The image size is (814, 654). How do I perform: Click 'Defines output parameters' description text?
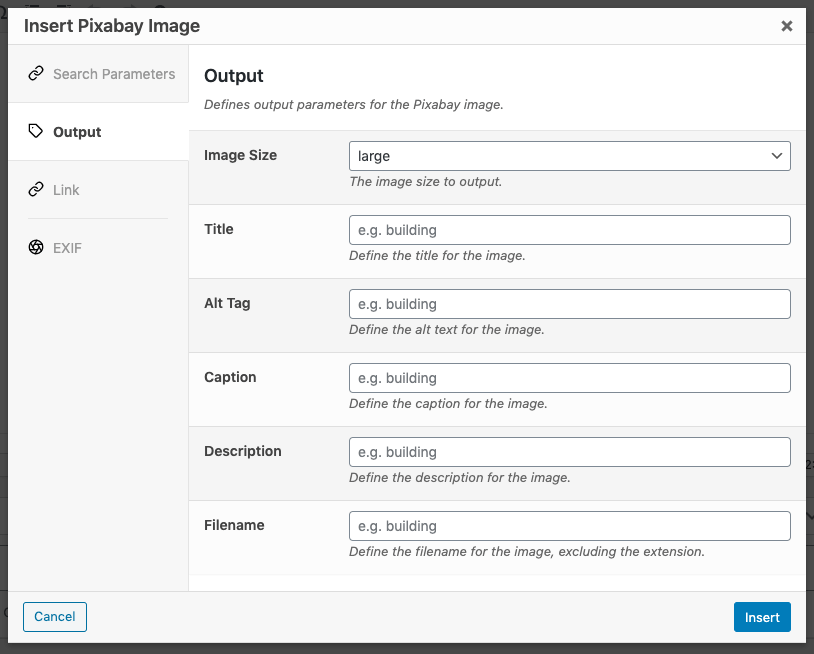(x=354, y=104)
